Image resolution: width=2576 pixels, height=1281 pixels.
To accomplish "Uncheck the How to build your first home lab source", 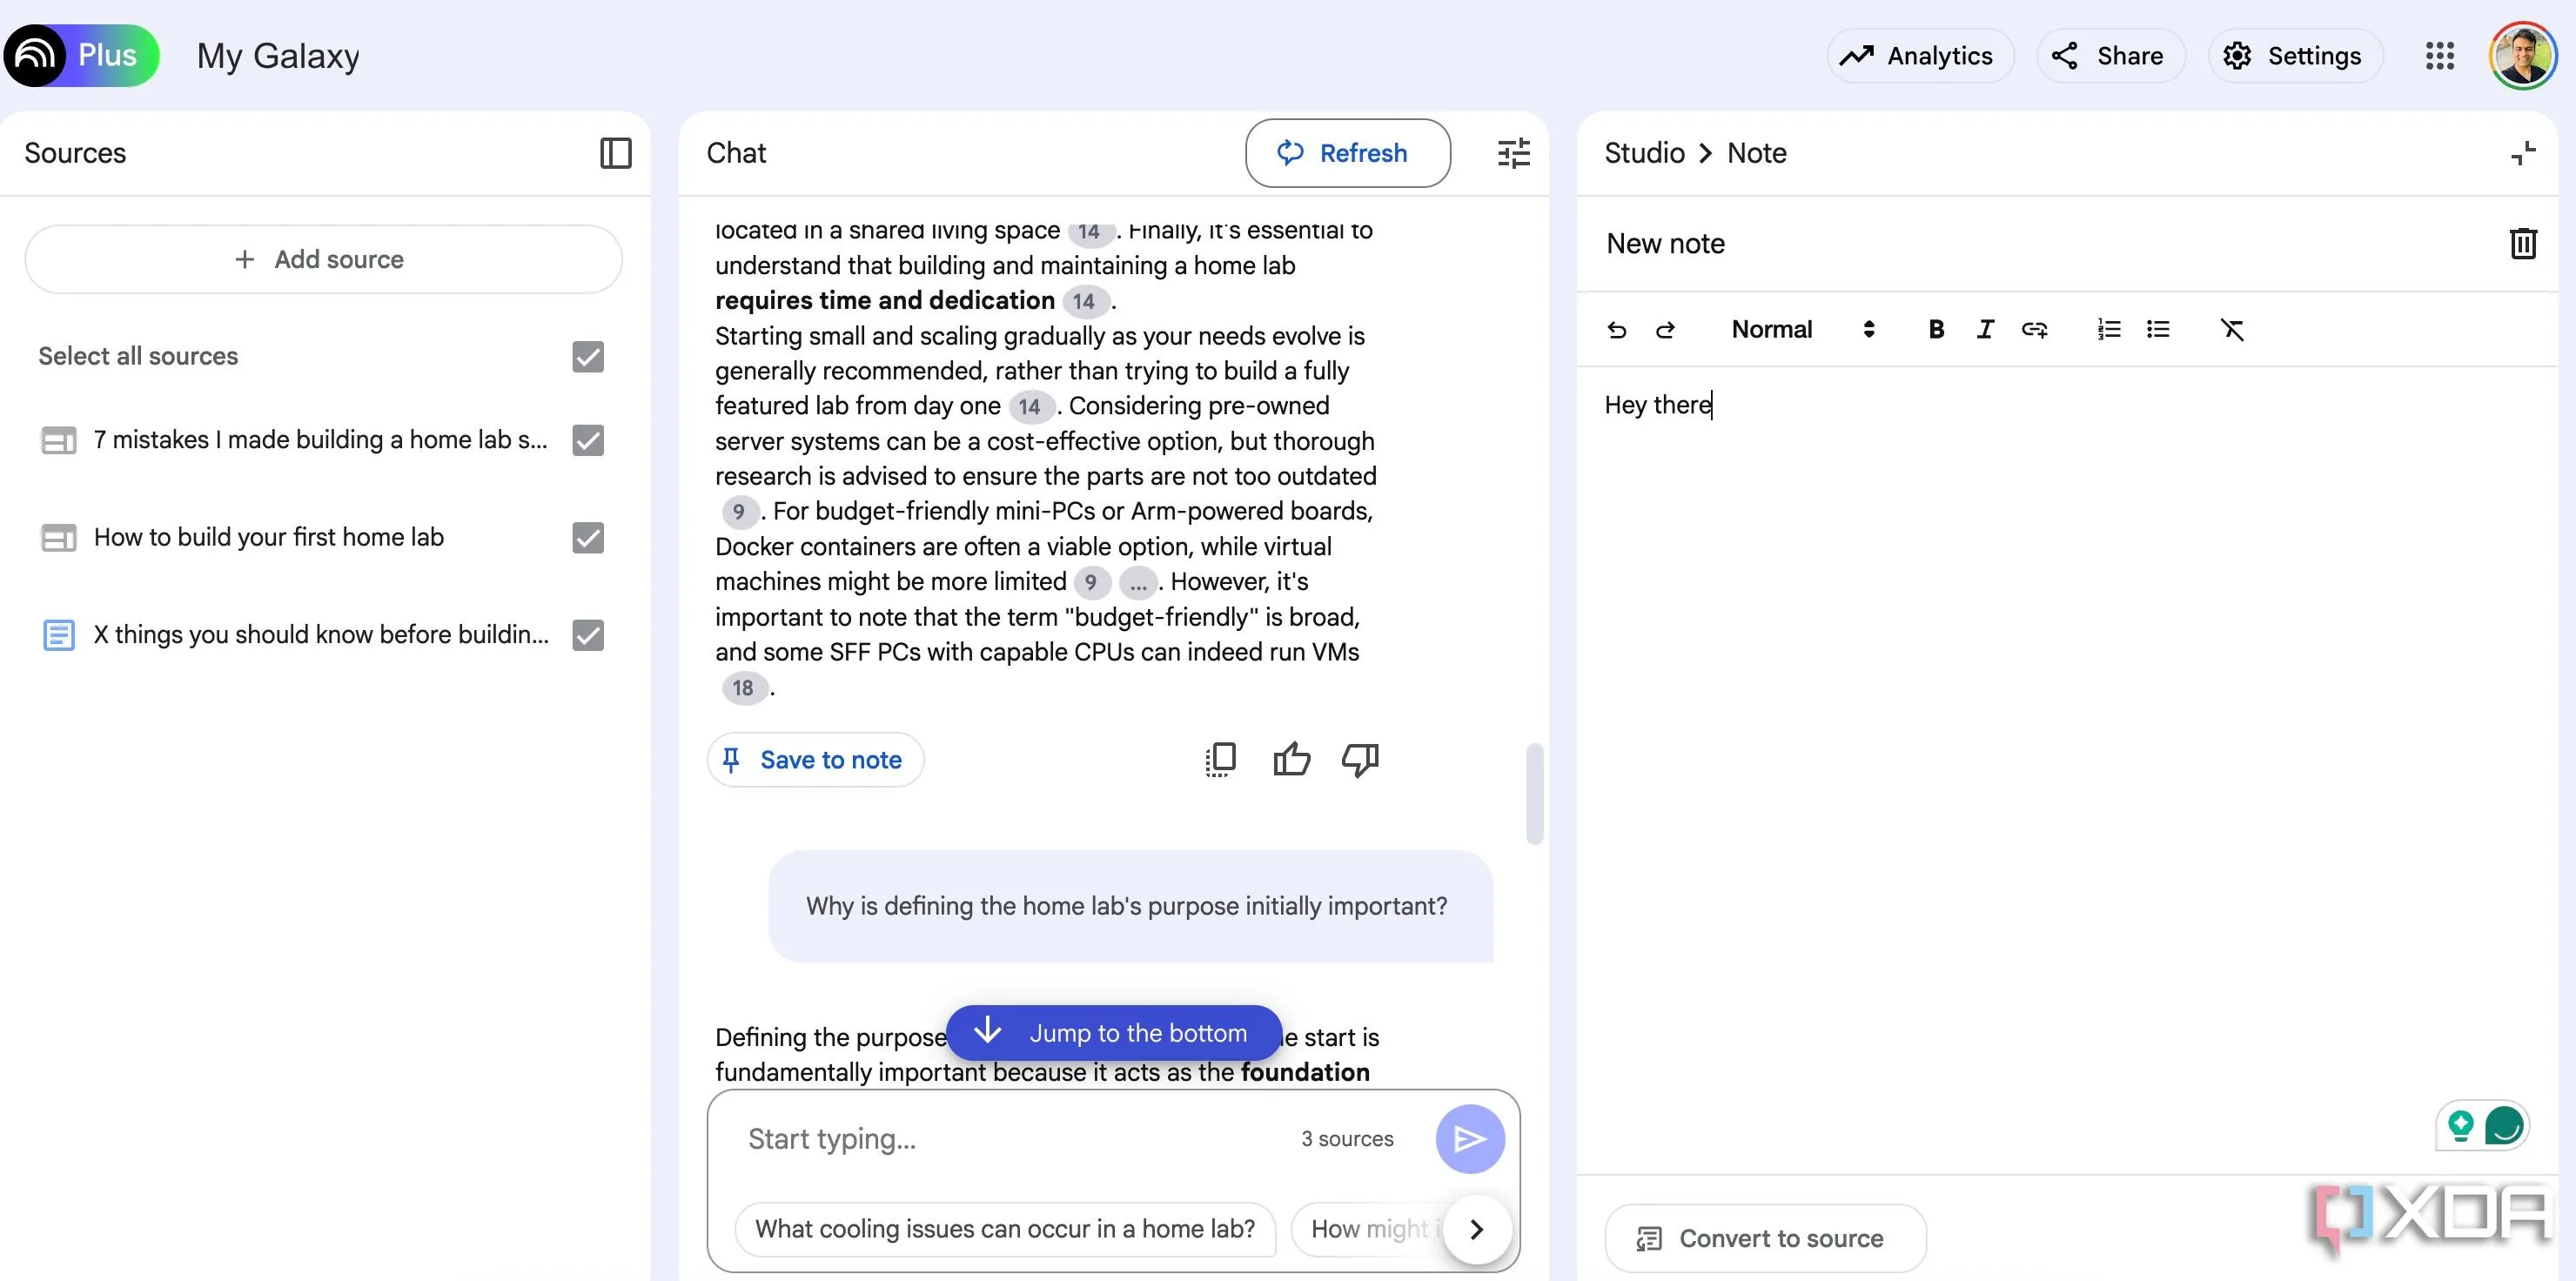I will [x=588, y=537].
